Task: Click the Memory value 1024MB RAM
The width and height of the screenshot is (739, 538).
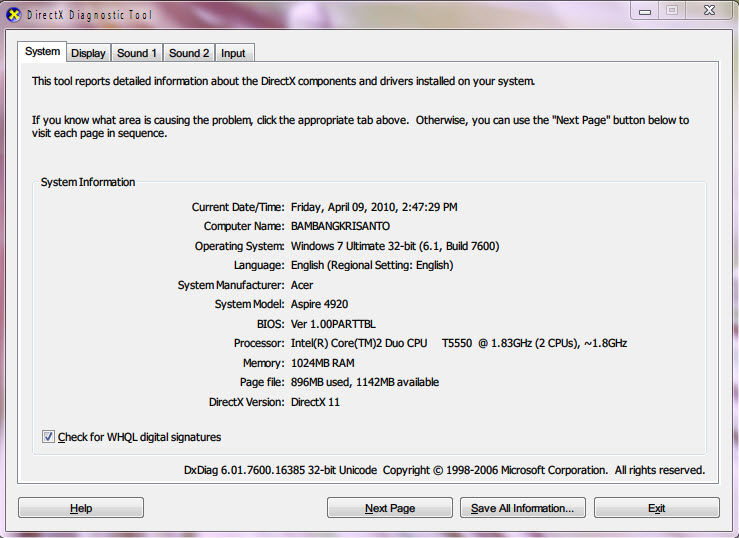Action: click(323, 363)
